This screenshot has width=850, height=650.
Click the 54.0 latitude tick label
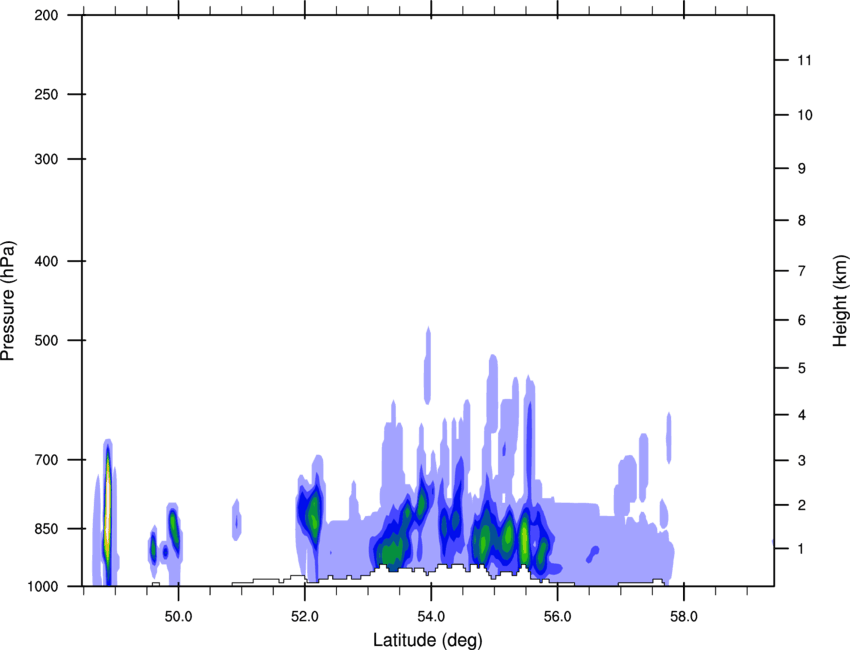[x=431, y=617]
